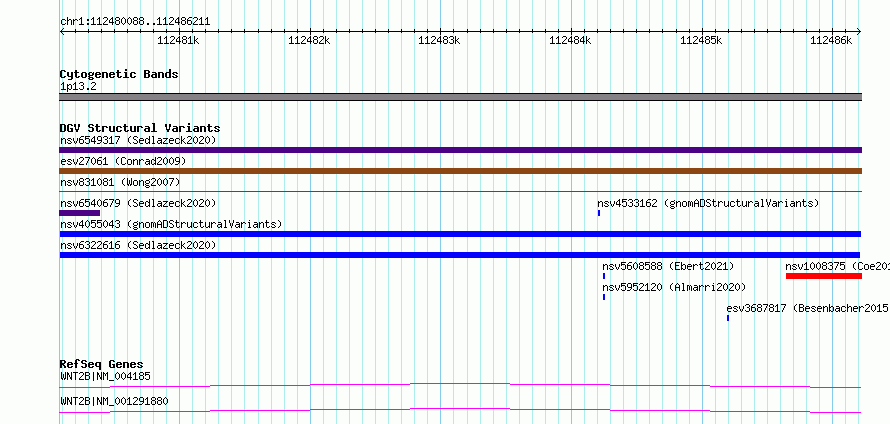890x424 pixels.
Task: Open variant nsv6322616 (Sedlazeck2020) label
Action: (x=138, y=245)
